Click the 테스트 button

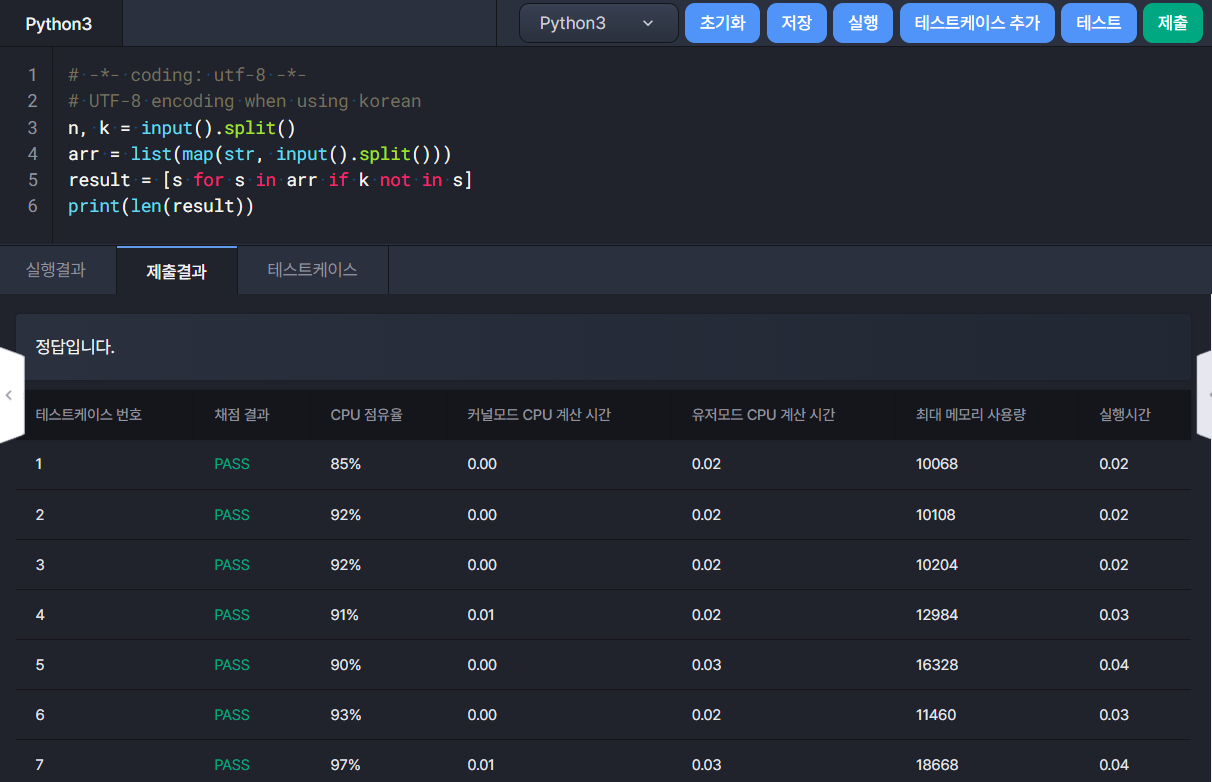click(1099, 23)
